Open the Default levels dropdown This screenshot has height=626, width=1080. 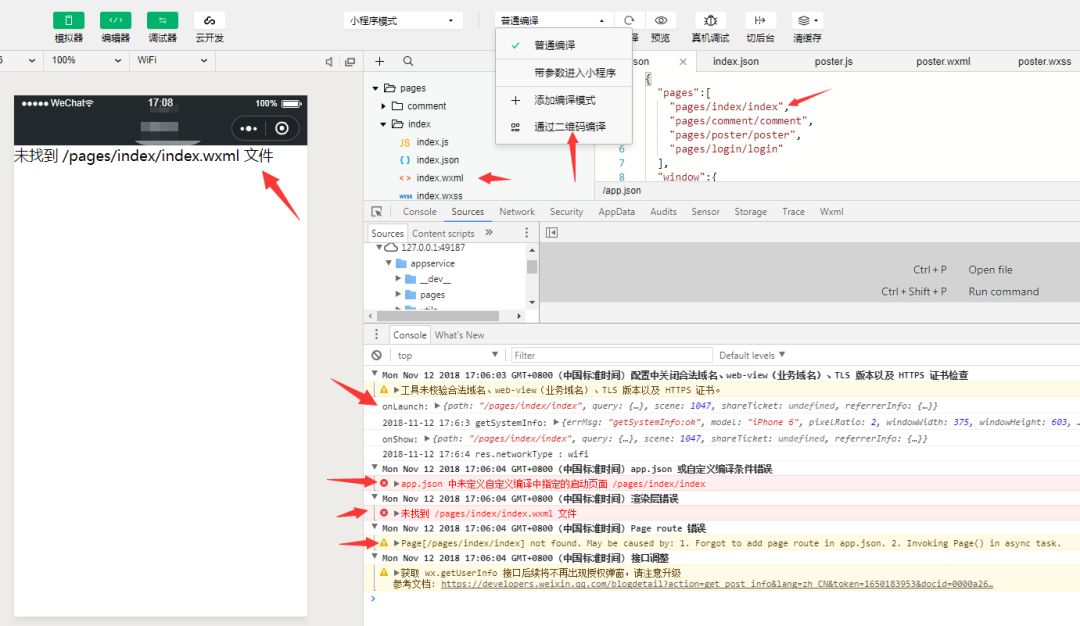[751, 355]
